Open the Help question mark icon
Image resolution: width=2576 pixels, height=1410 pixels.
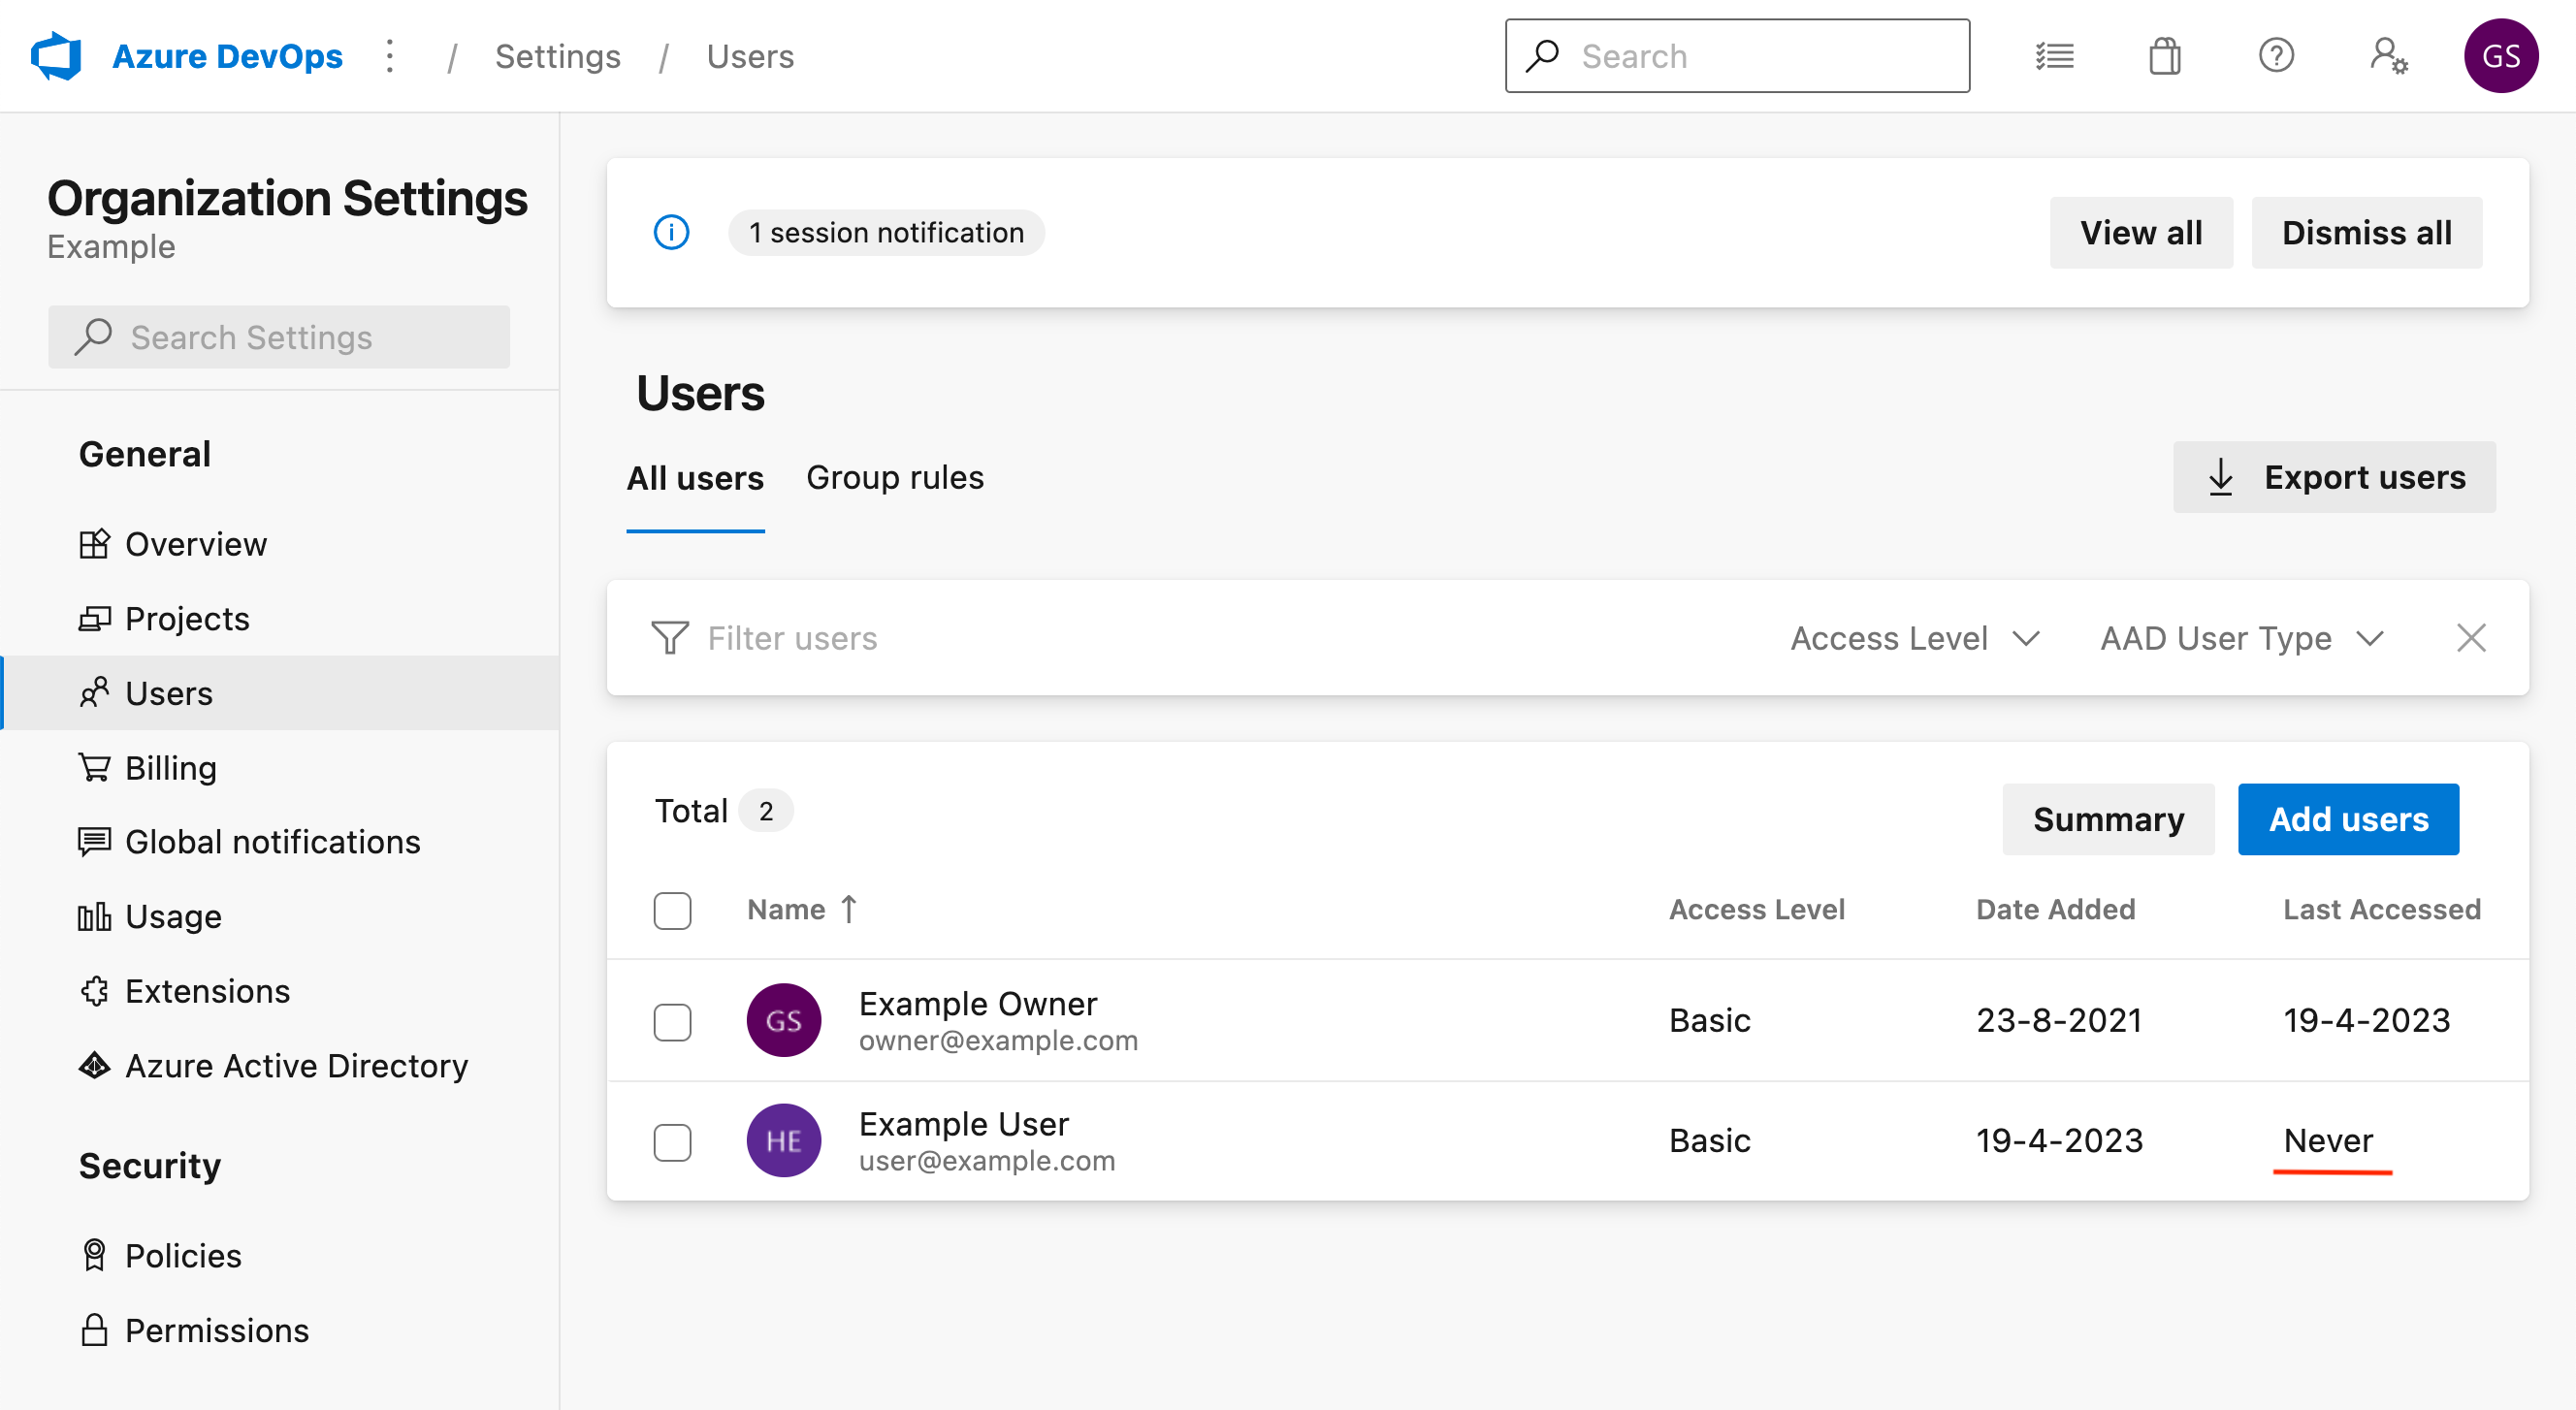click(2276, 56)
